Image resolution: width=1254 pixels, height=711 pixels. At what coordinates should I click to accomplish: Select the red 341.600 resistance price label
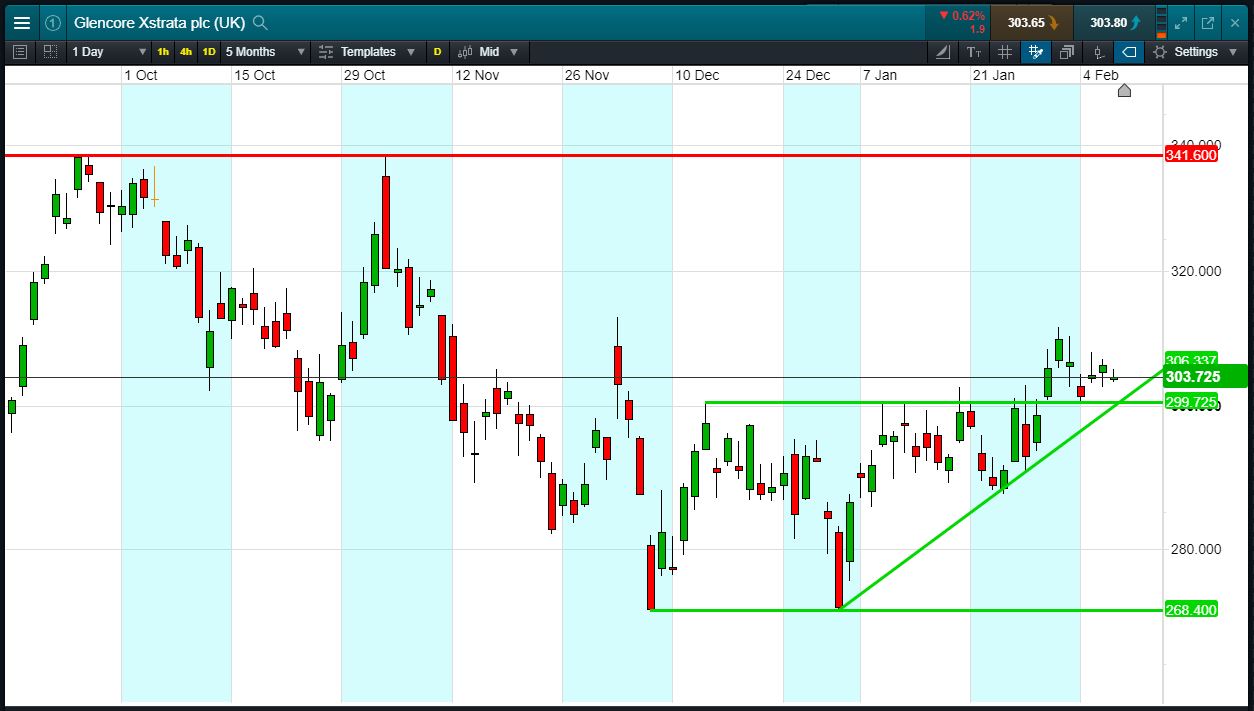(x=1191, y=155)
